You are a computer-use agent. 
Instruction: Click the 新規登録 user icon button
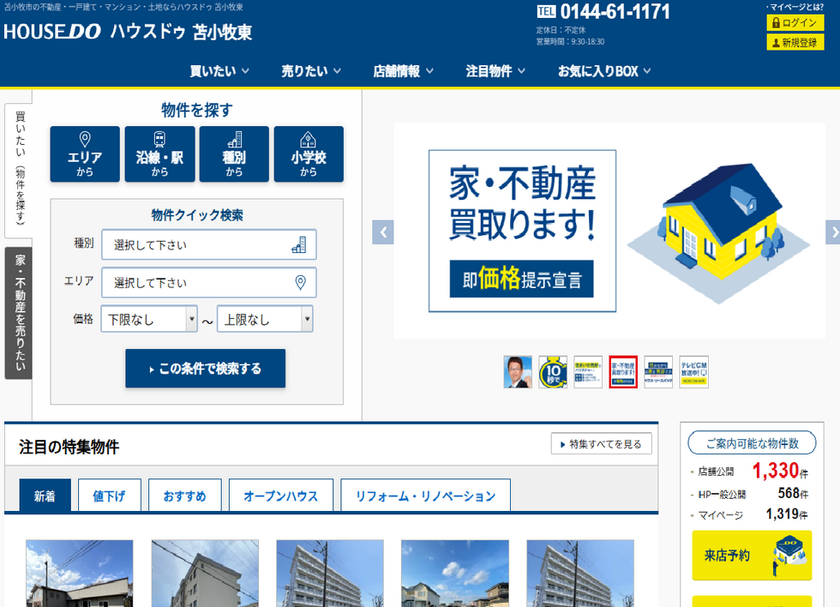795,42
